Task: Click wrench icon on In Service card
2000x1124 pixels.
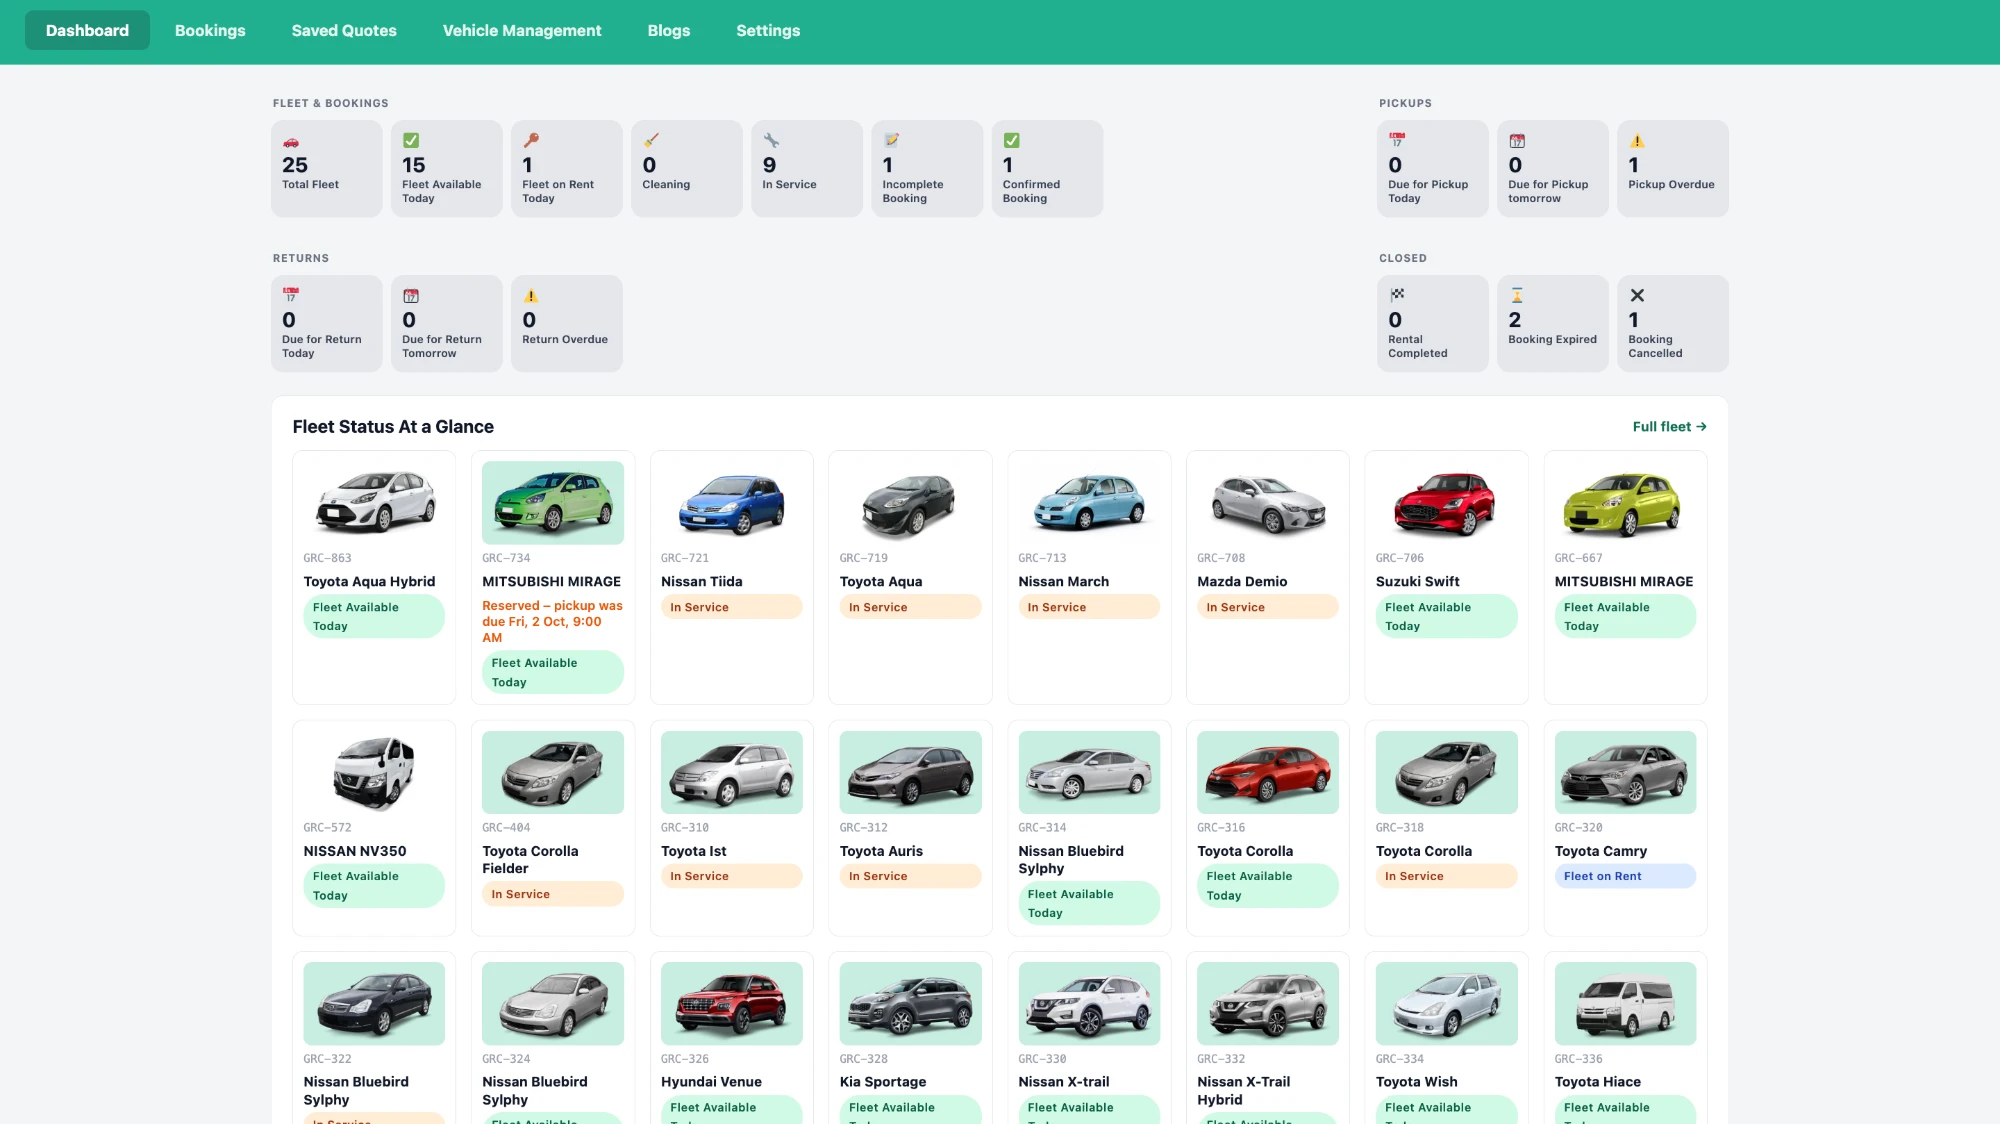Action: point(771,141)
